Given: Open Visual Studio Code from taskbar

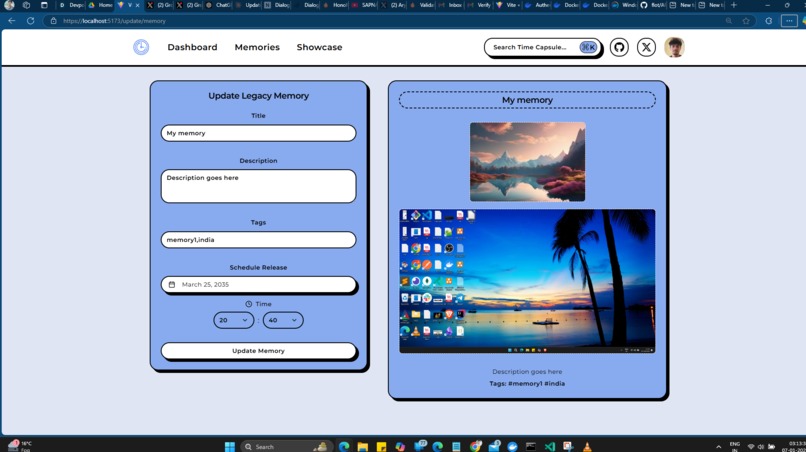Looking at the screenshot, I should click(x=549, y=446).
